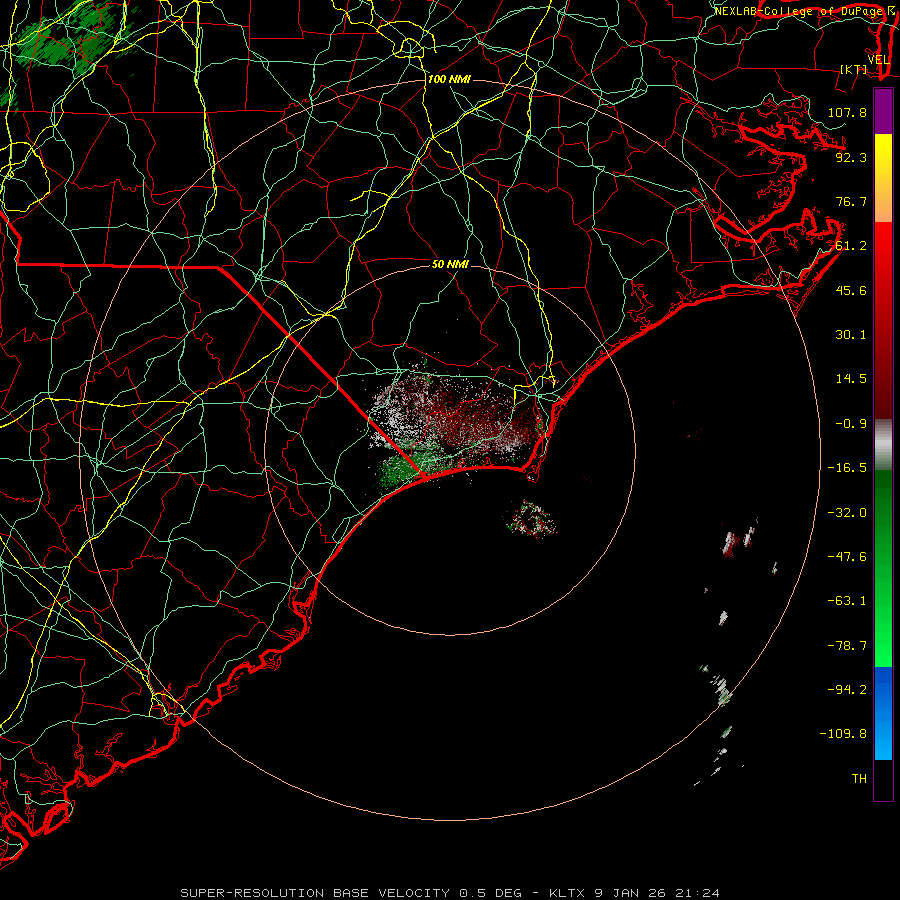Click the [KT] units label
Image resolution: width=900 pixels, height=900 pixels.
pos(854,69)
